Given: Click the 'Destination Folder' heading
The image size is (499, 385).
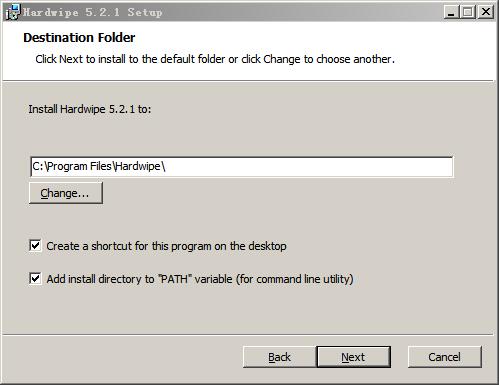Looking at the screenshot, I should click(79, 37).
